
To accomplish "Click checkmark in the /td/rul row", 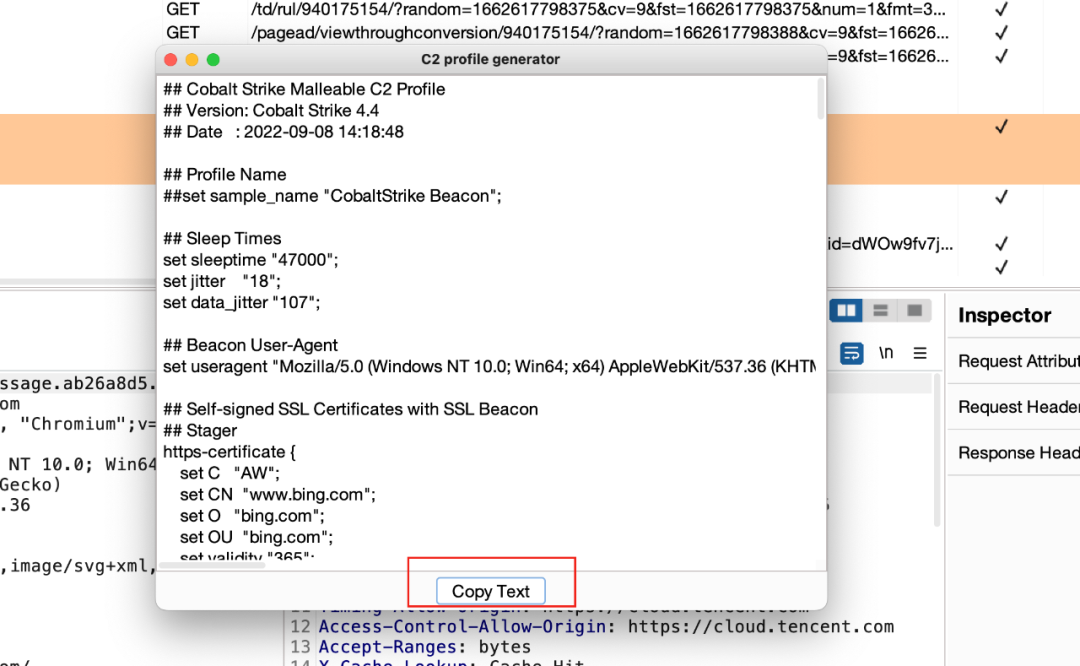I will pyautogui.click(x=1001, y=10).
